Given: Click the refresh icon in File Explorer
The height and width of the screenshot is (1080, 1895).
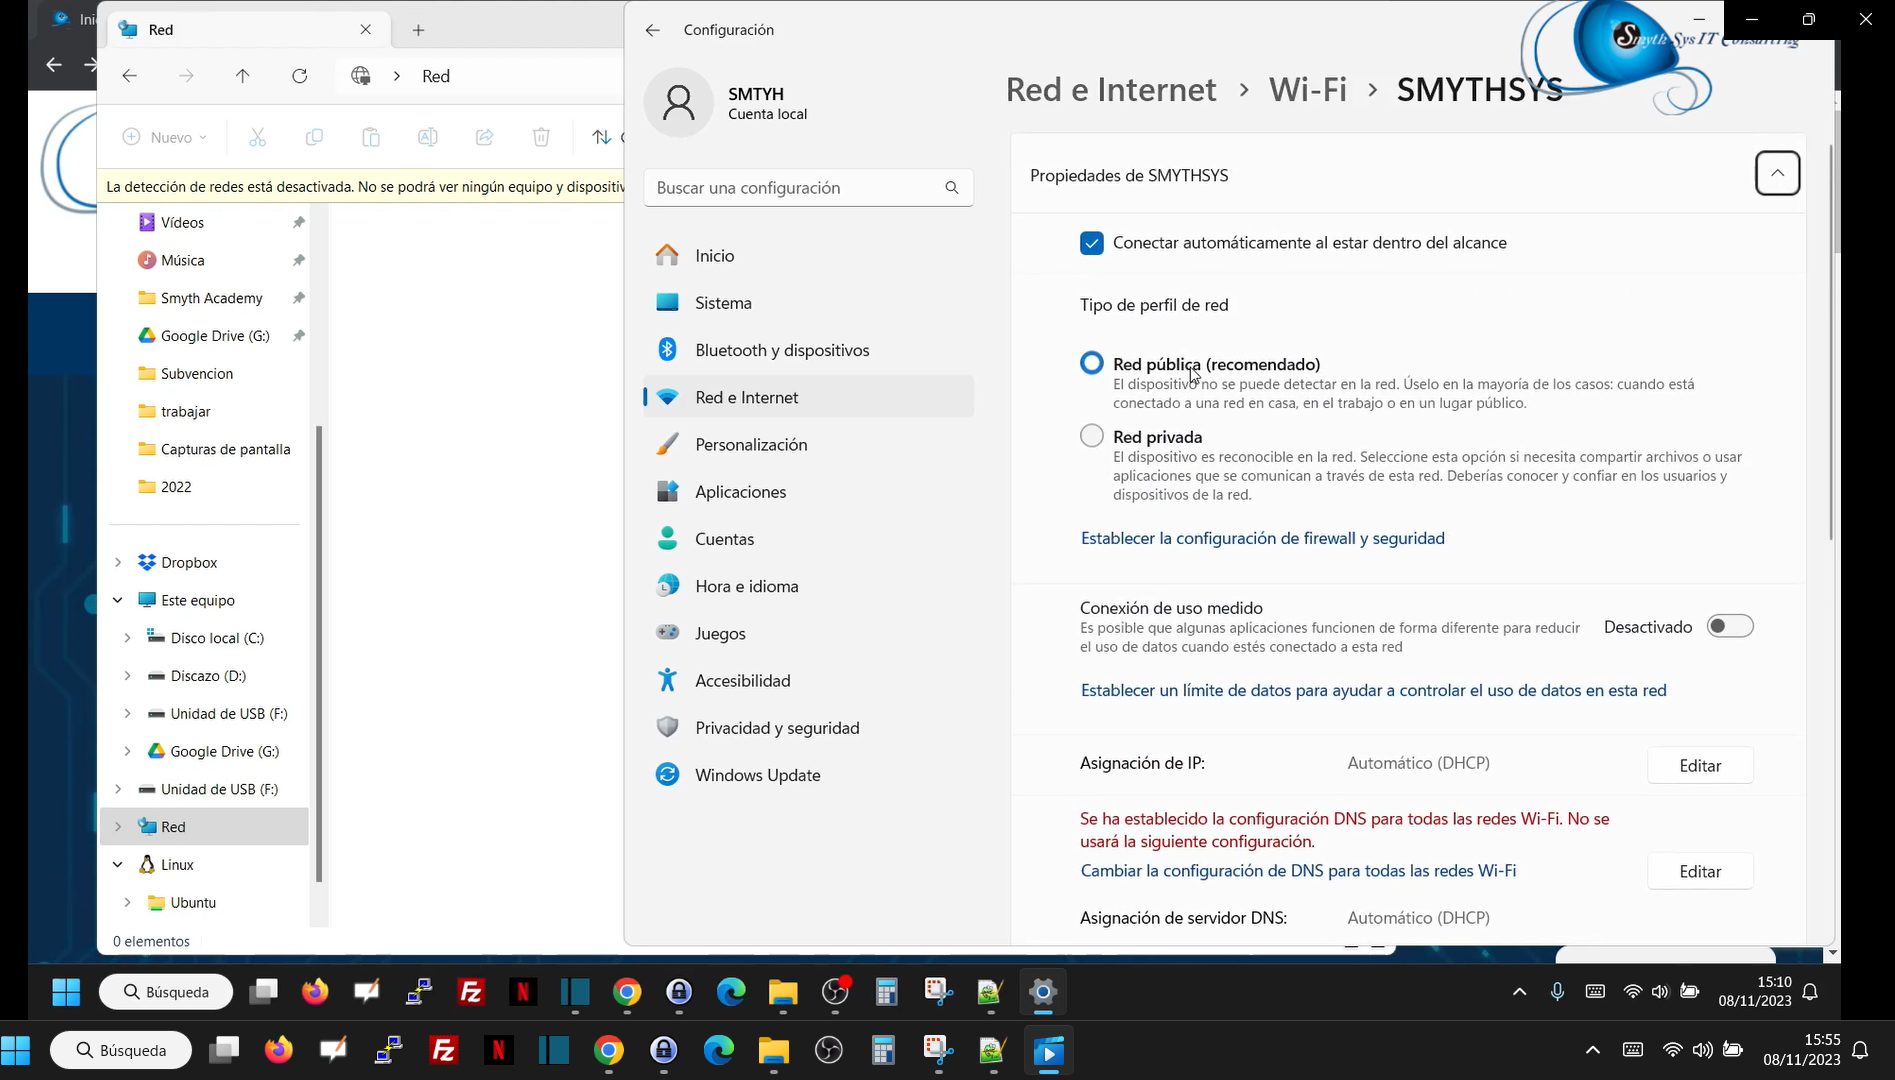Looking at the screenshot, I should point(299,76).
